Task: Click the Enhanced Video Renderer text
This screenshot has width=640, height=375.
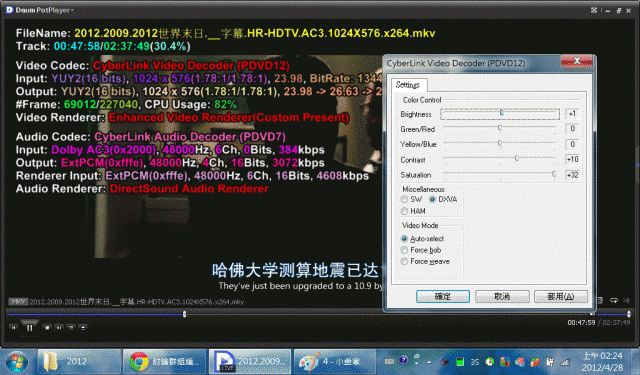Action: (x=229, y=118)
